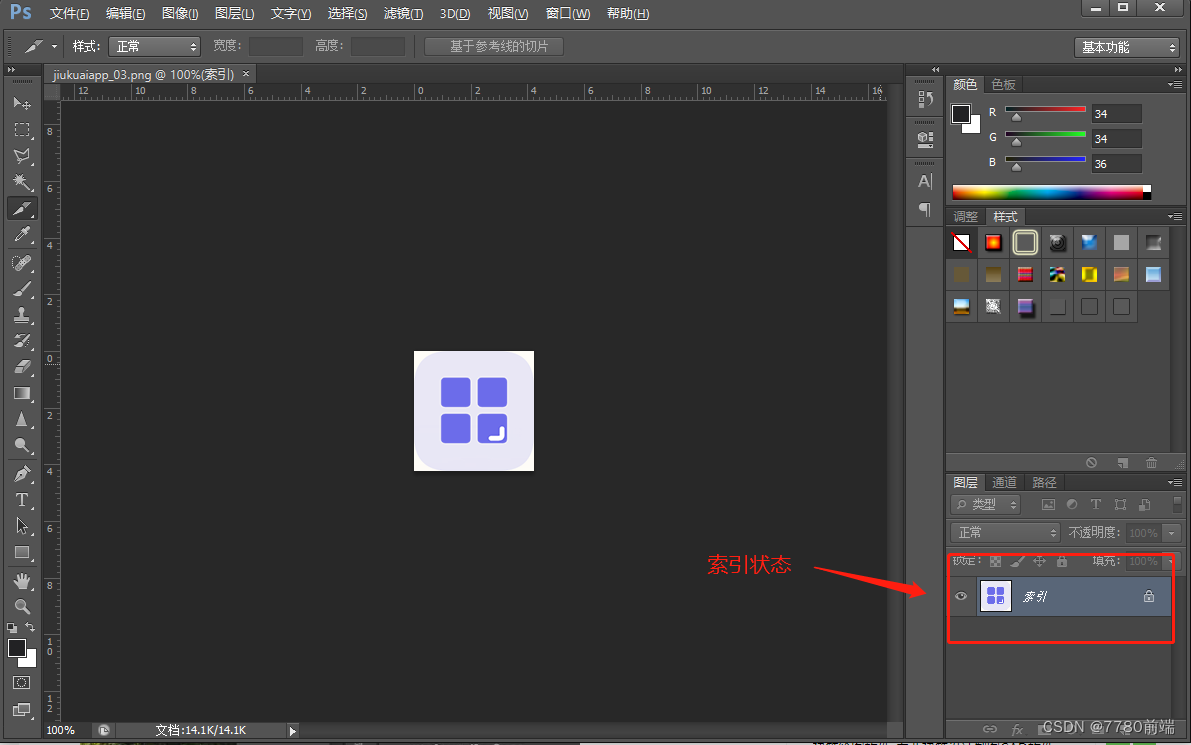Screen dimensions: 1191x745
Task: Swap foreground and background colors icon
Action: 30,627
